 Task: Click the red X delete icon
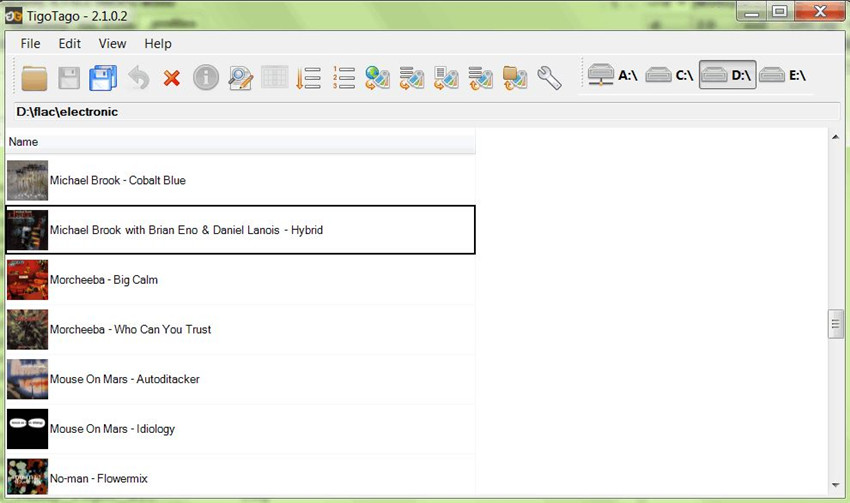coord(172,77)
